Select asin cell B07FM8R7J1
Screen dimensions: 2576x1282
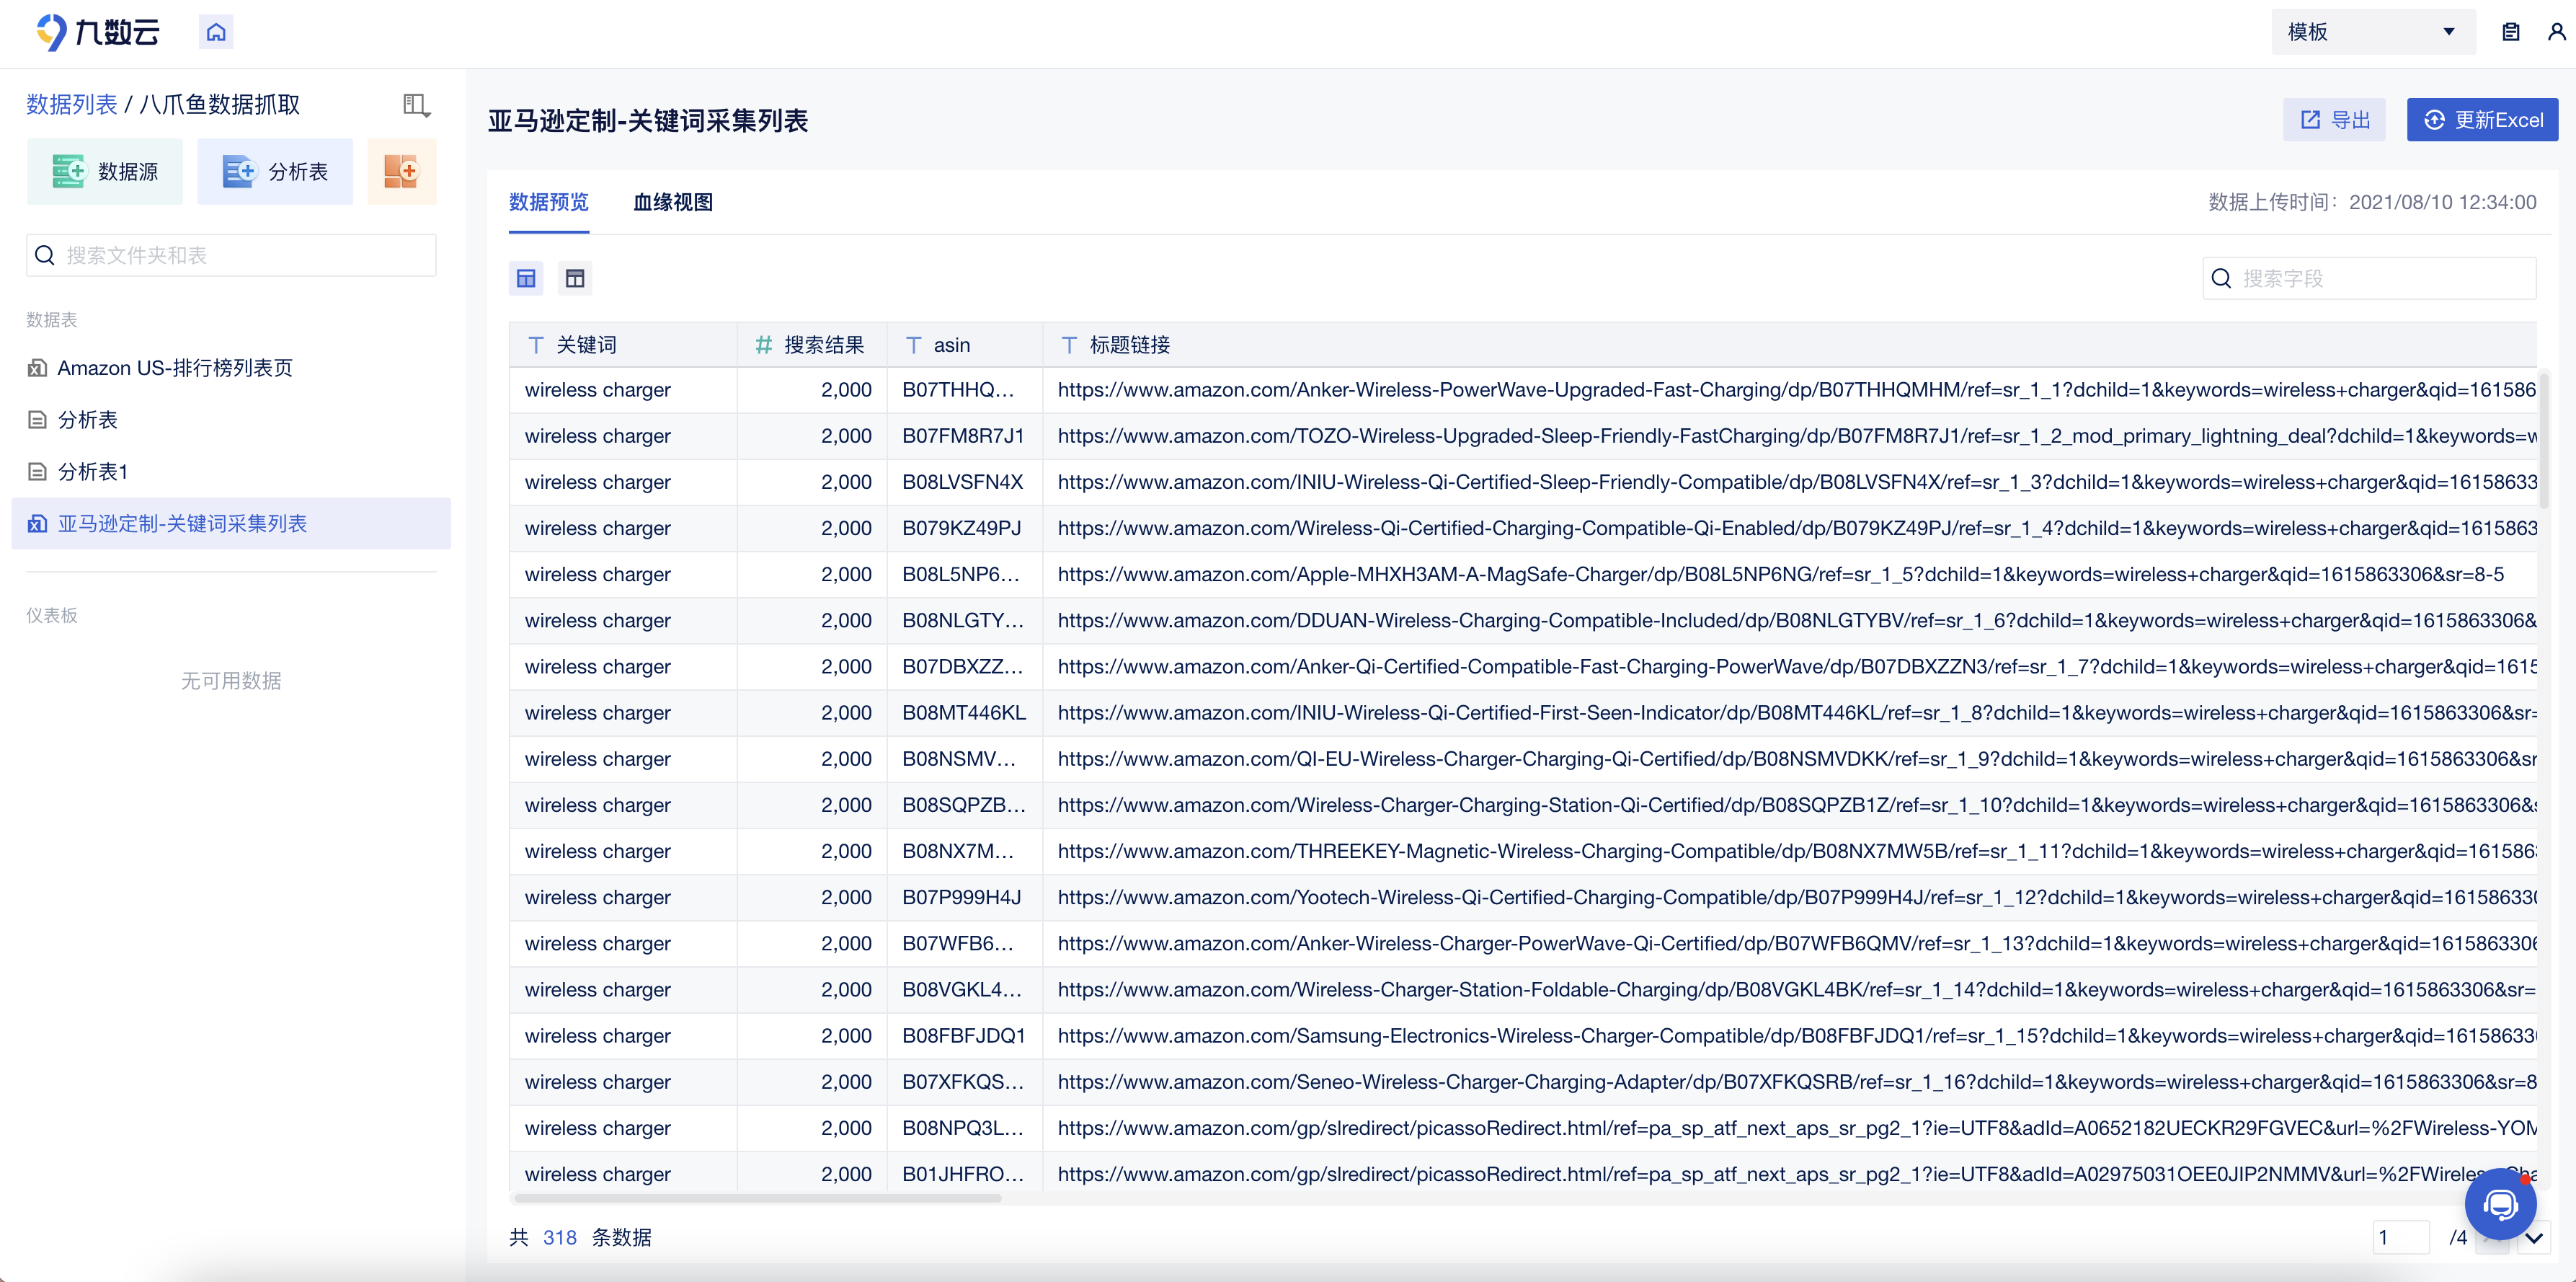[965, 436]
